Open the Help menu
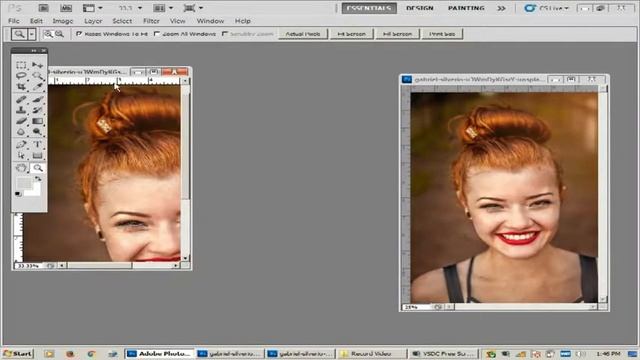This screenshot has width=640, height=360. click(x=242, y=21)
